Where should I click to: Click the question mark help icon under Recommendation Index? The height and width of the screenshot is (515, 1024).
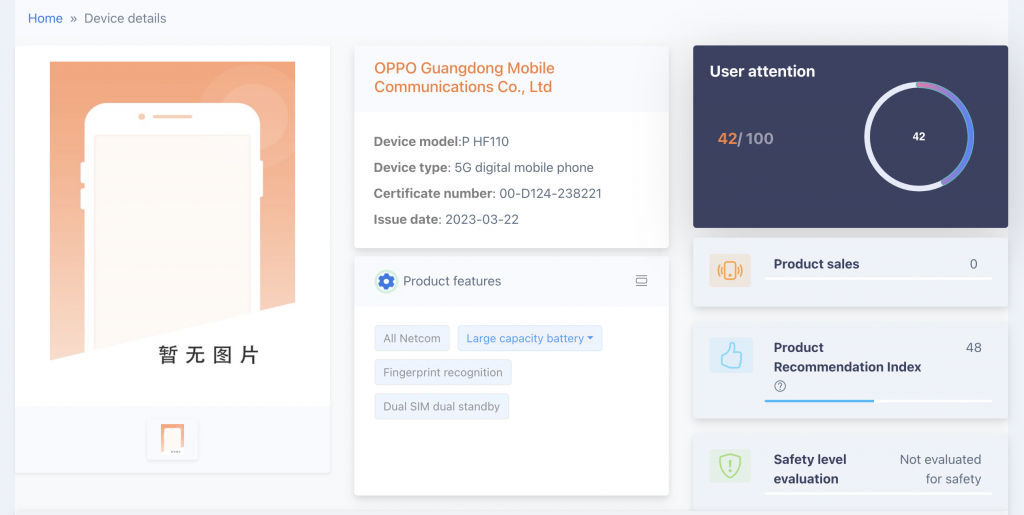tap(780, 386)
